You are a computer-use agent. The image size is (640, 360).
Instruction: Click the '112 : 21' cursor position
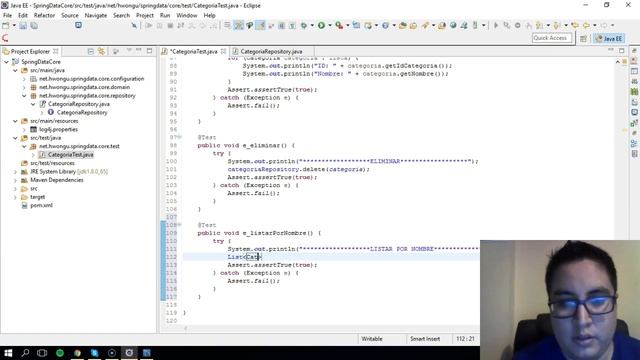pos(465,339)
